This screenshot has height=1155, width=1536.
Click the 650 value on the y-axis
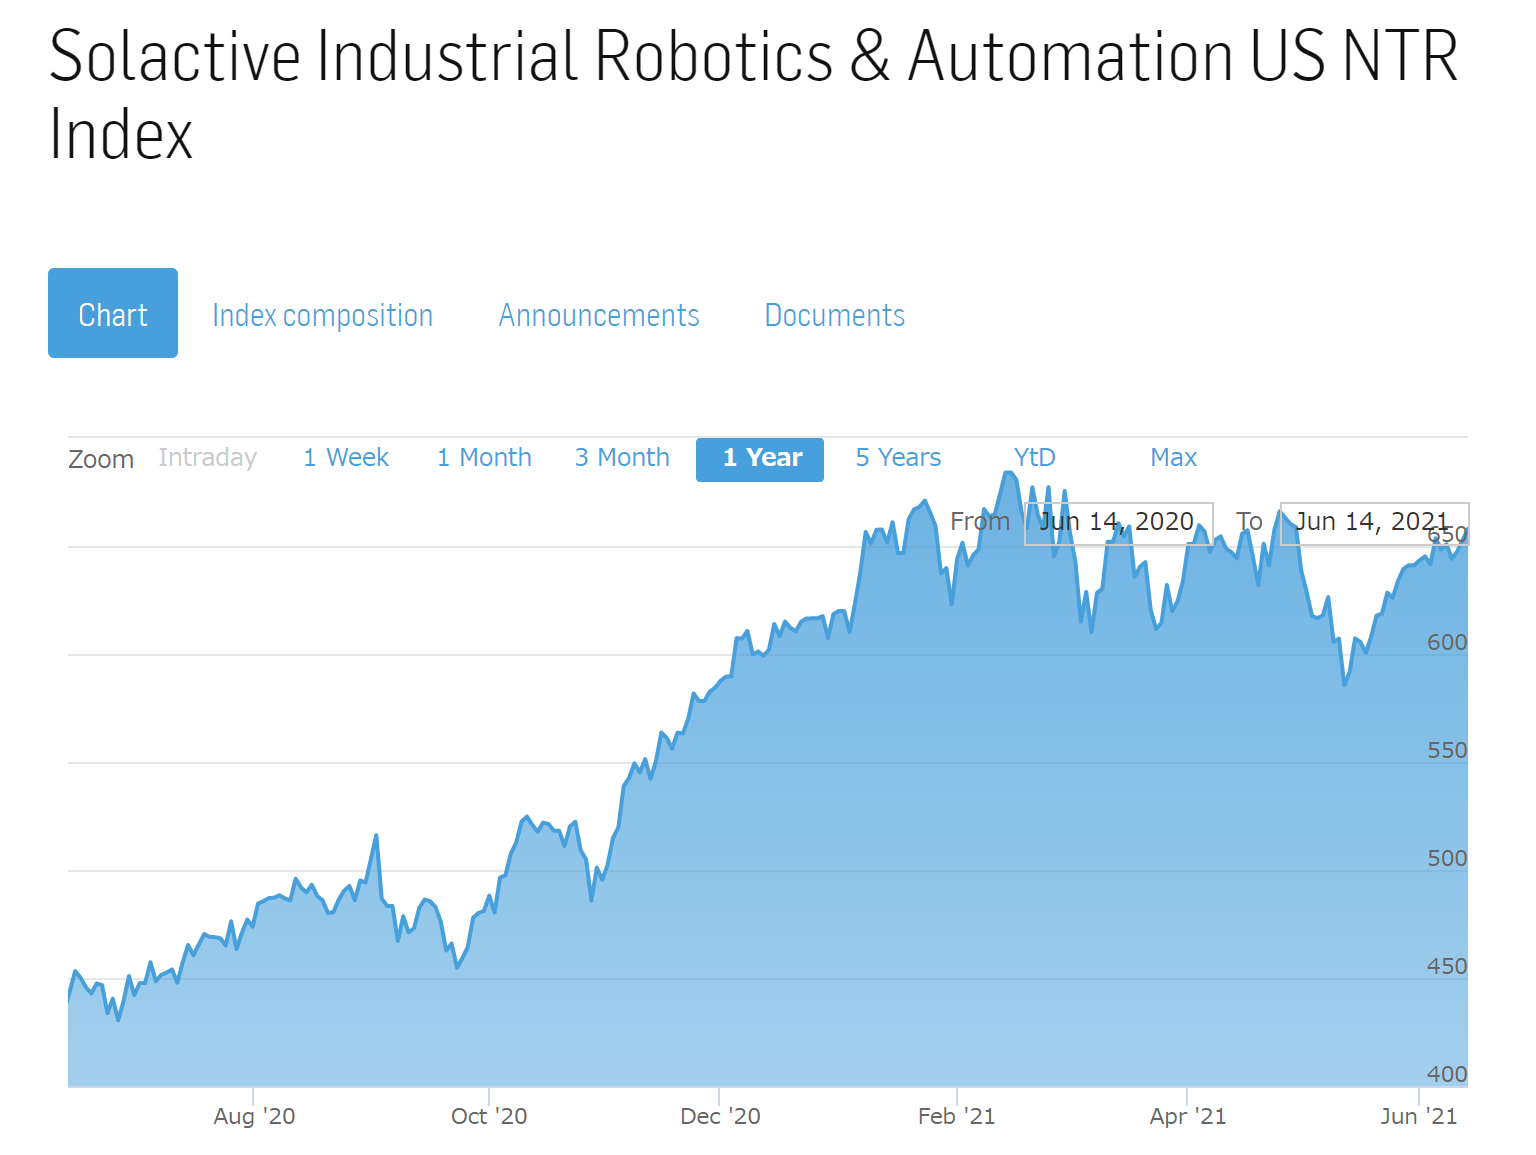click(x=1447, y=535)
